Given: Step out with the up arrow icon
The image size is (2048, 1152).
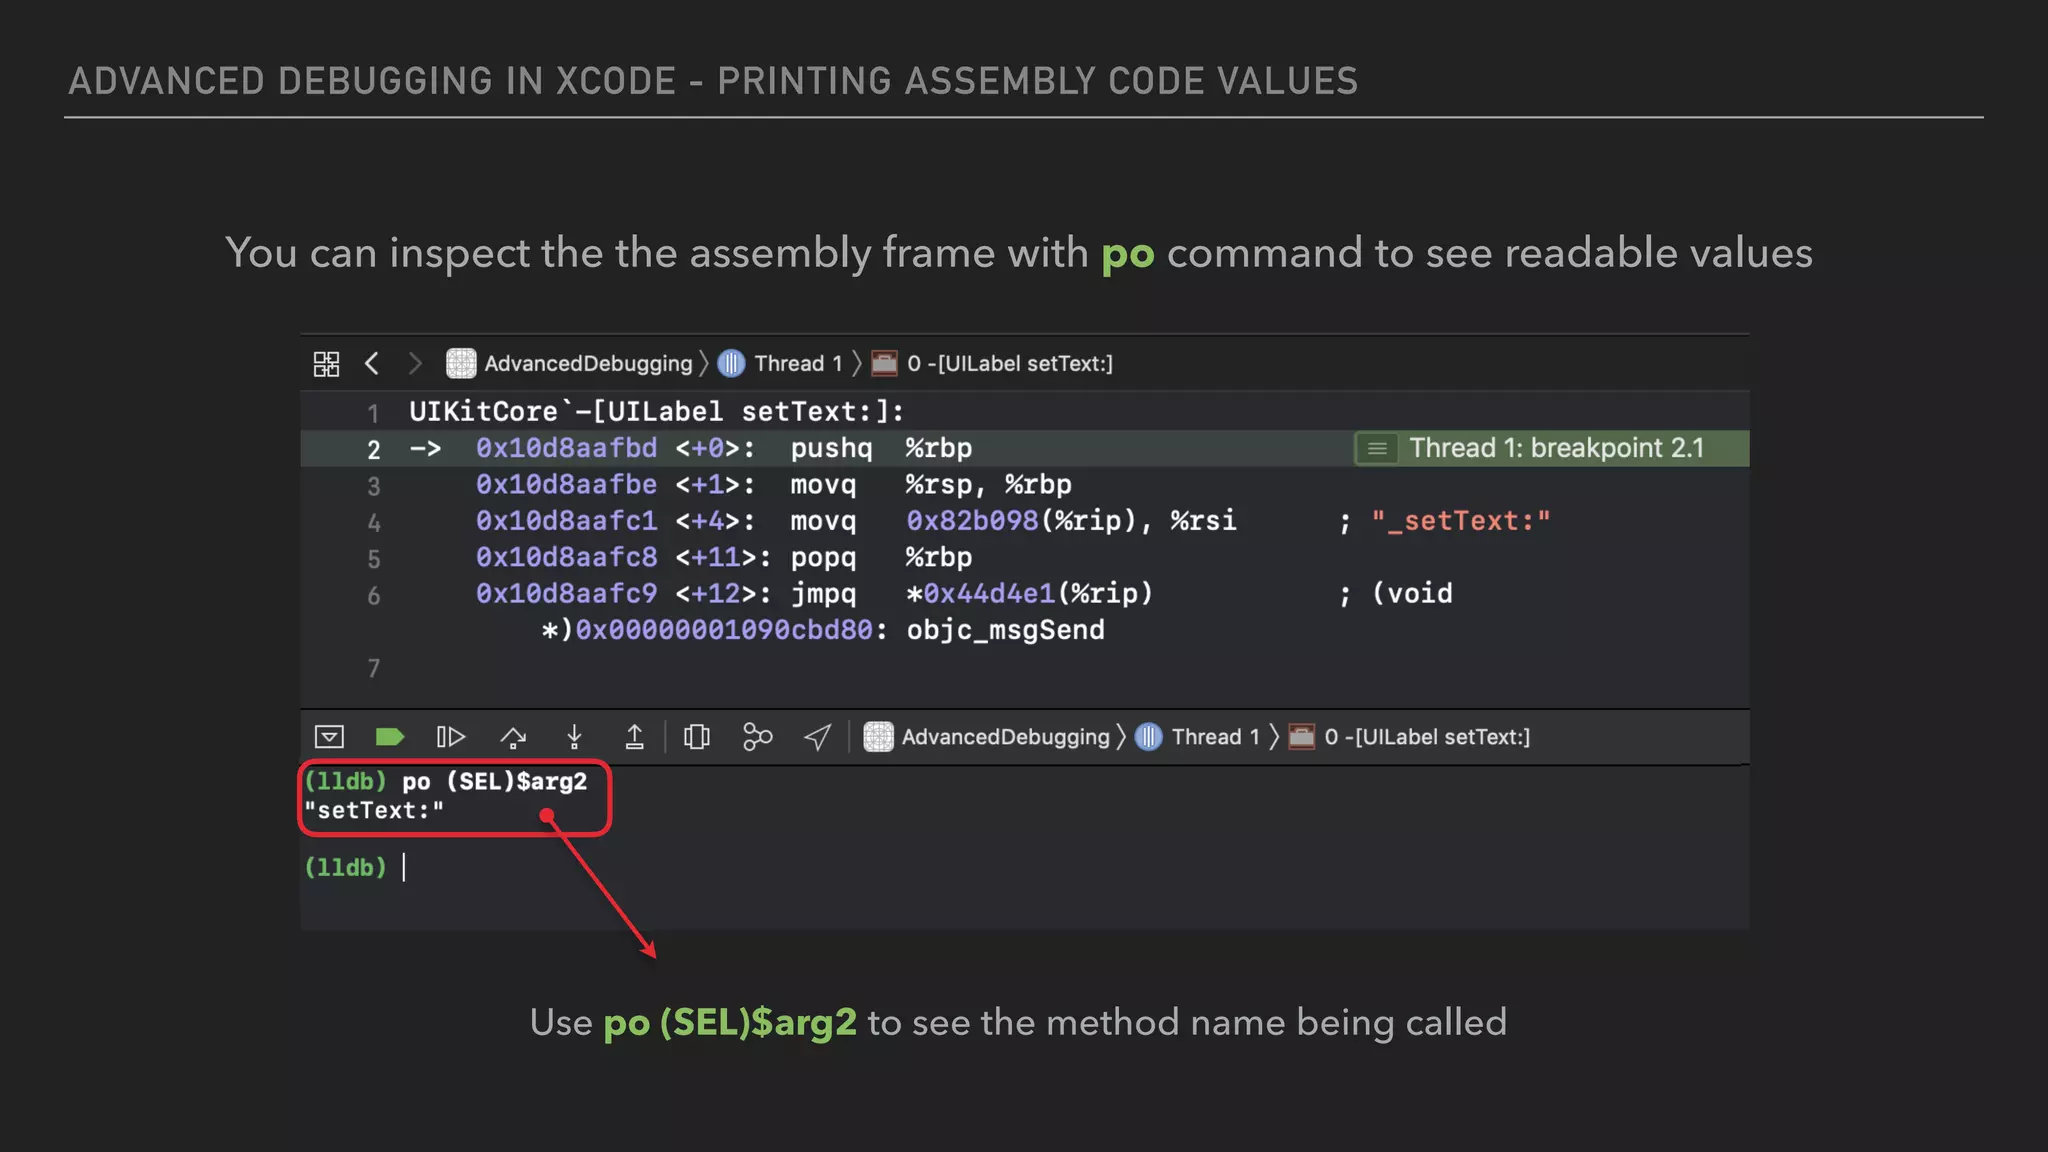Looking at the screenshot, I should 634,737.
